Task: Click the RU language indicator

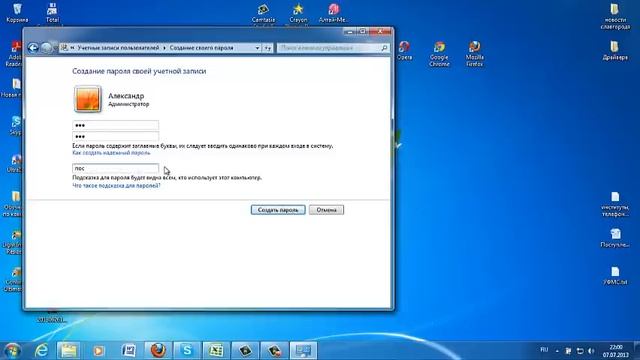Action: point(544,350)
